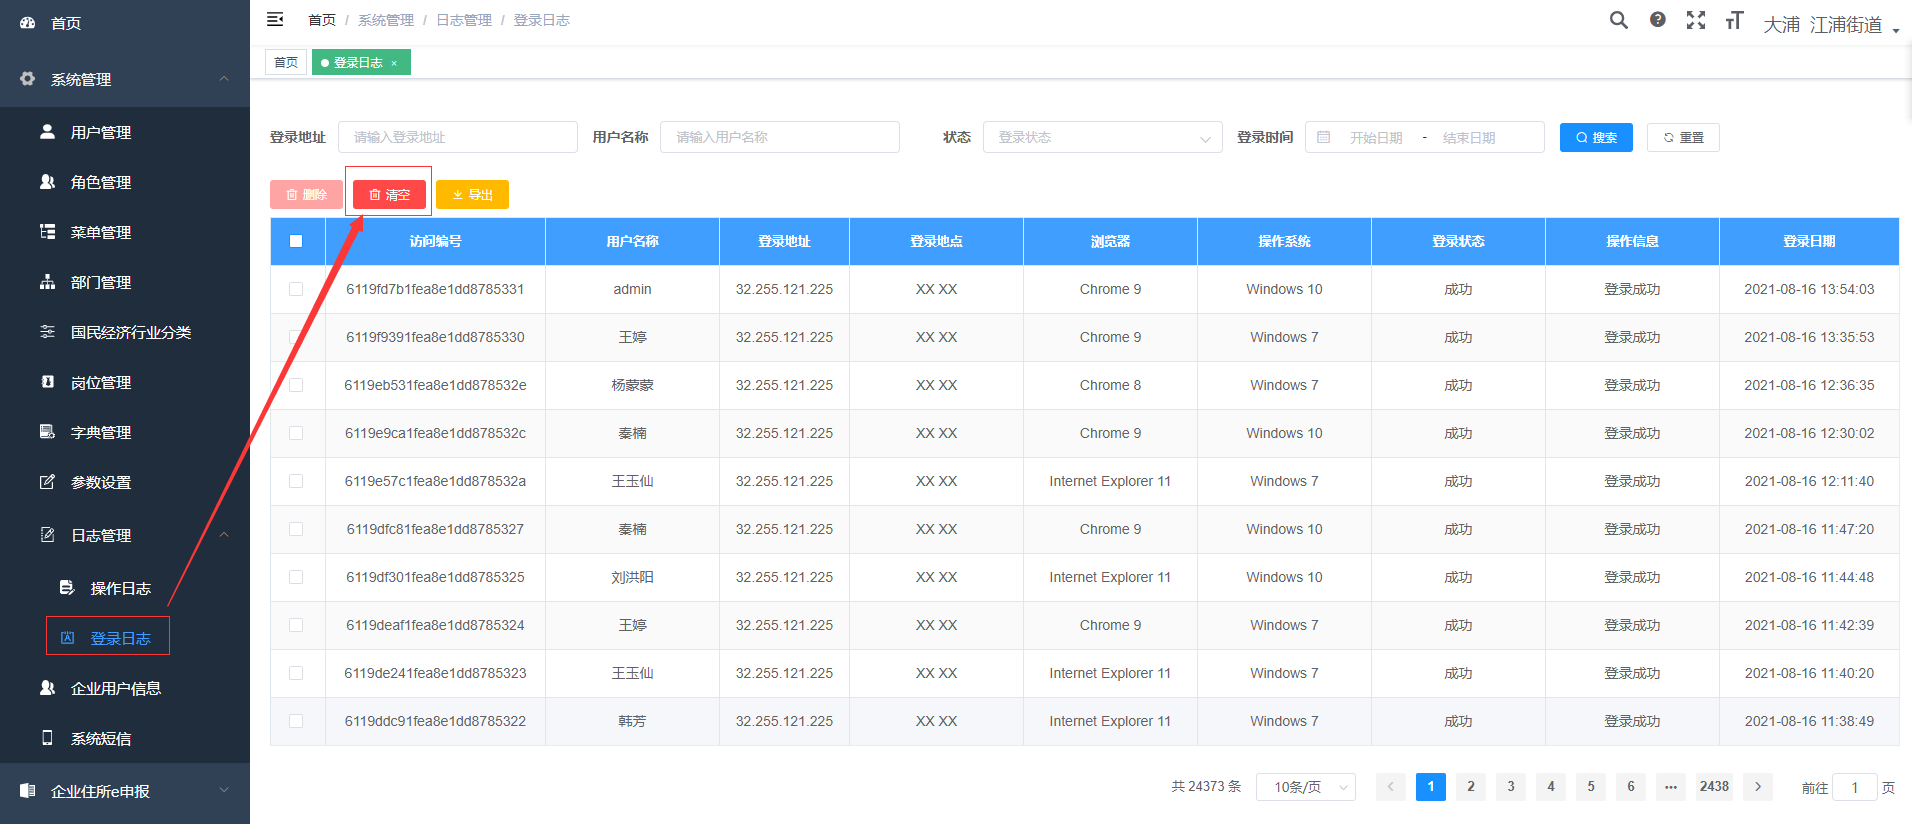This screenshot has height=824, width=1912.
Task: Click the 参数设置 edit icon
Action: 47,481
